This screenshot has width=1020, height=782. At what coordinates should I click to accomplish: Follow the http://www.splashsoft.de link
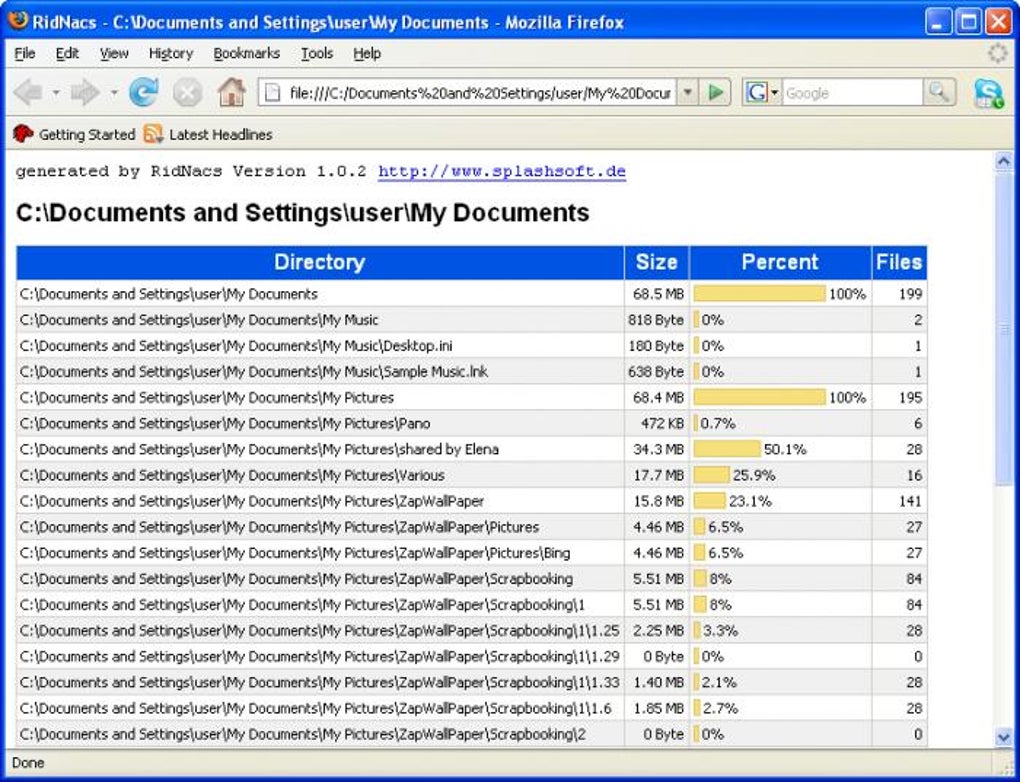[502, 172]
